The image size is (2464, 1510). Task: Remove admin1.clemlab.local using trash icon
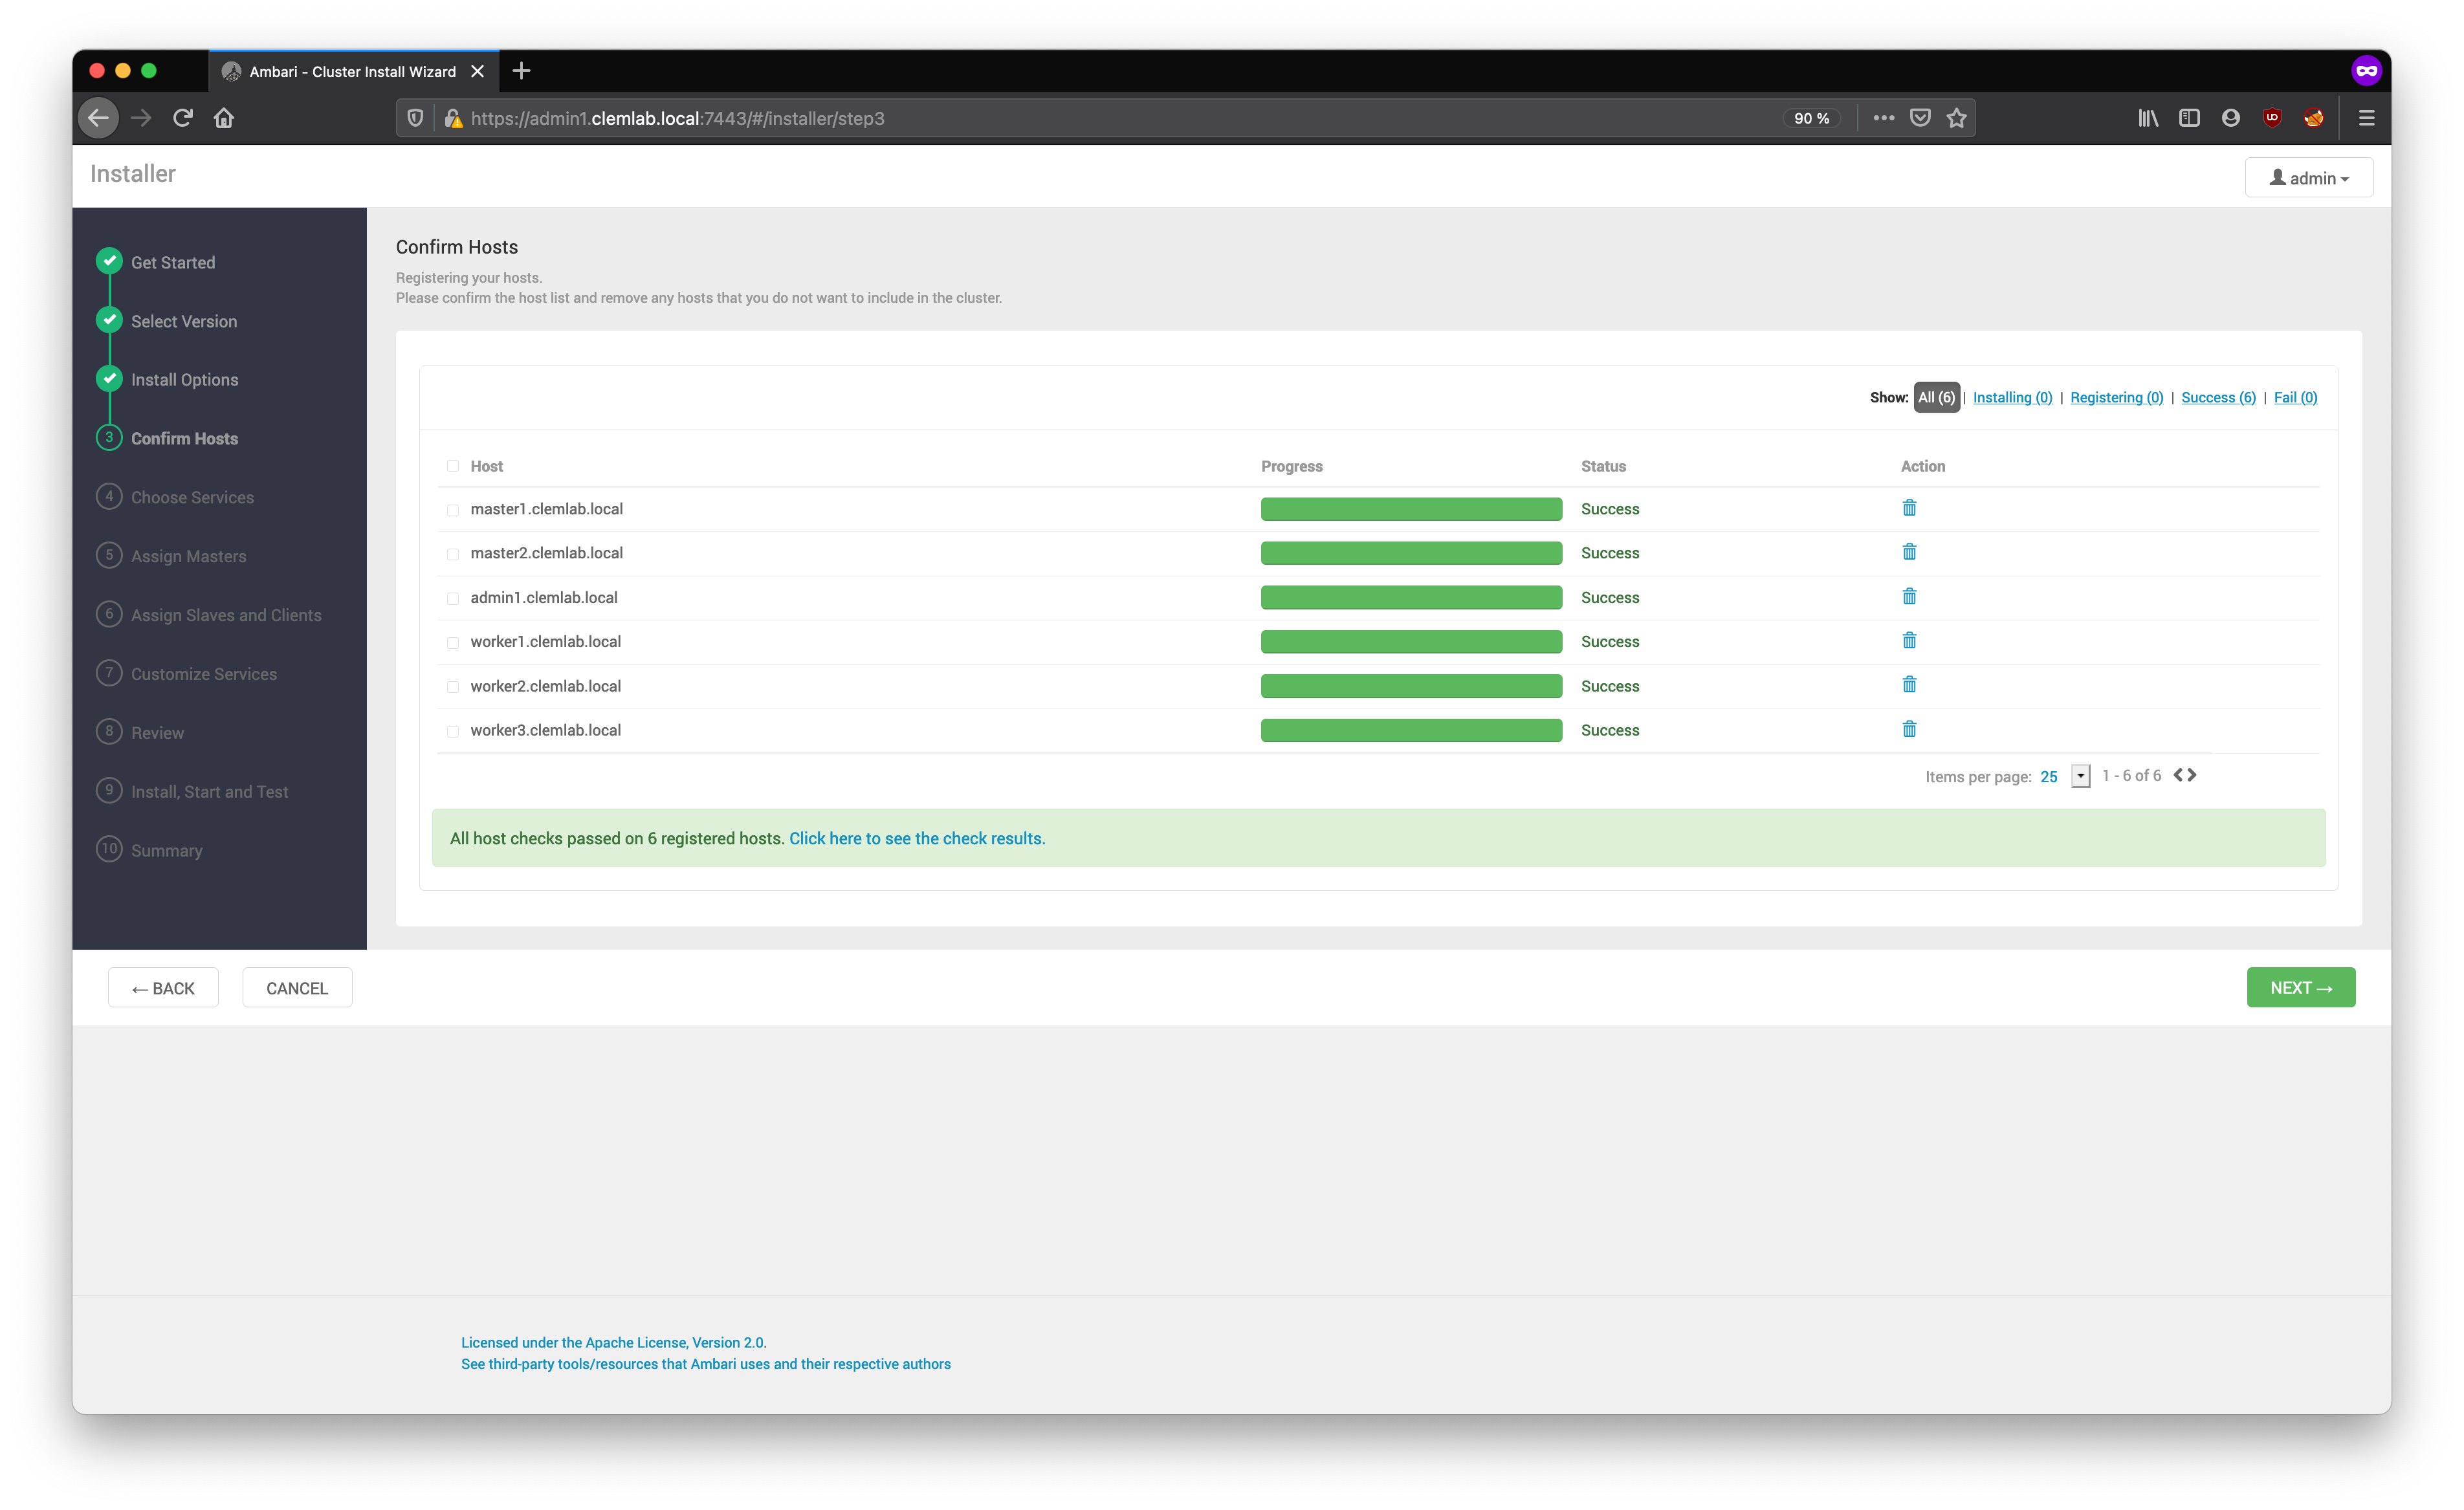(x=1909, y=597)
